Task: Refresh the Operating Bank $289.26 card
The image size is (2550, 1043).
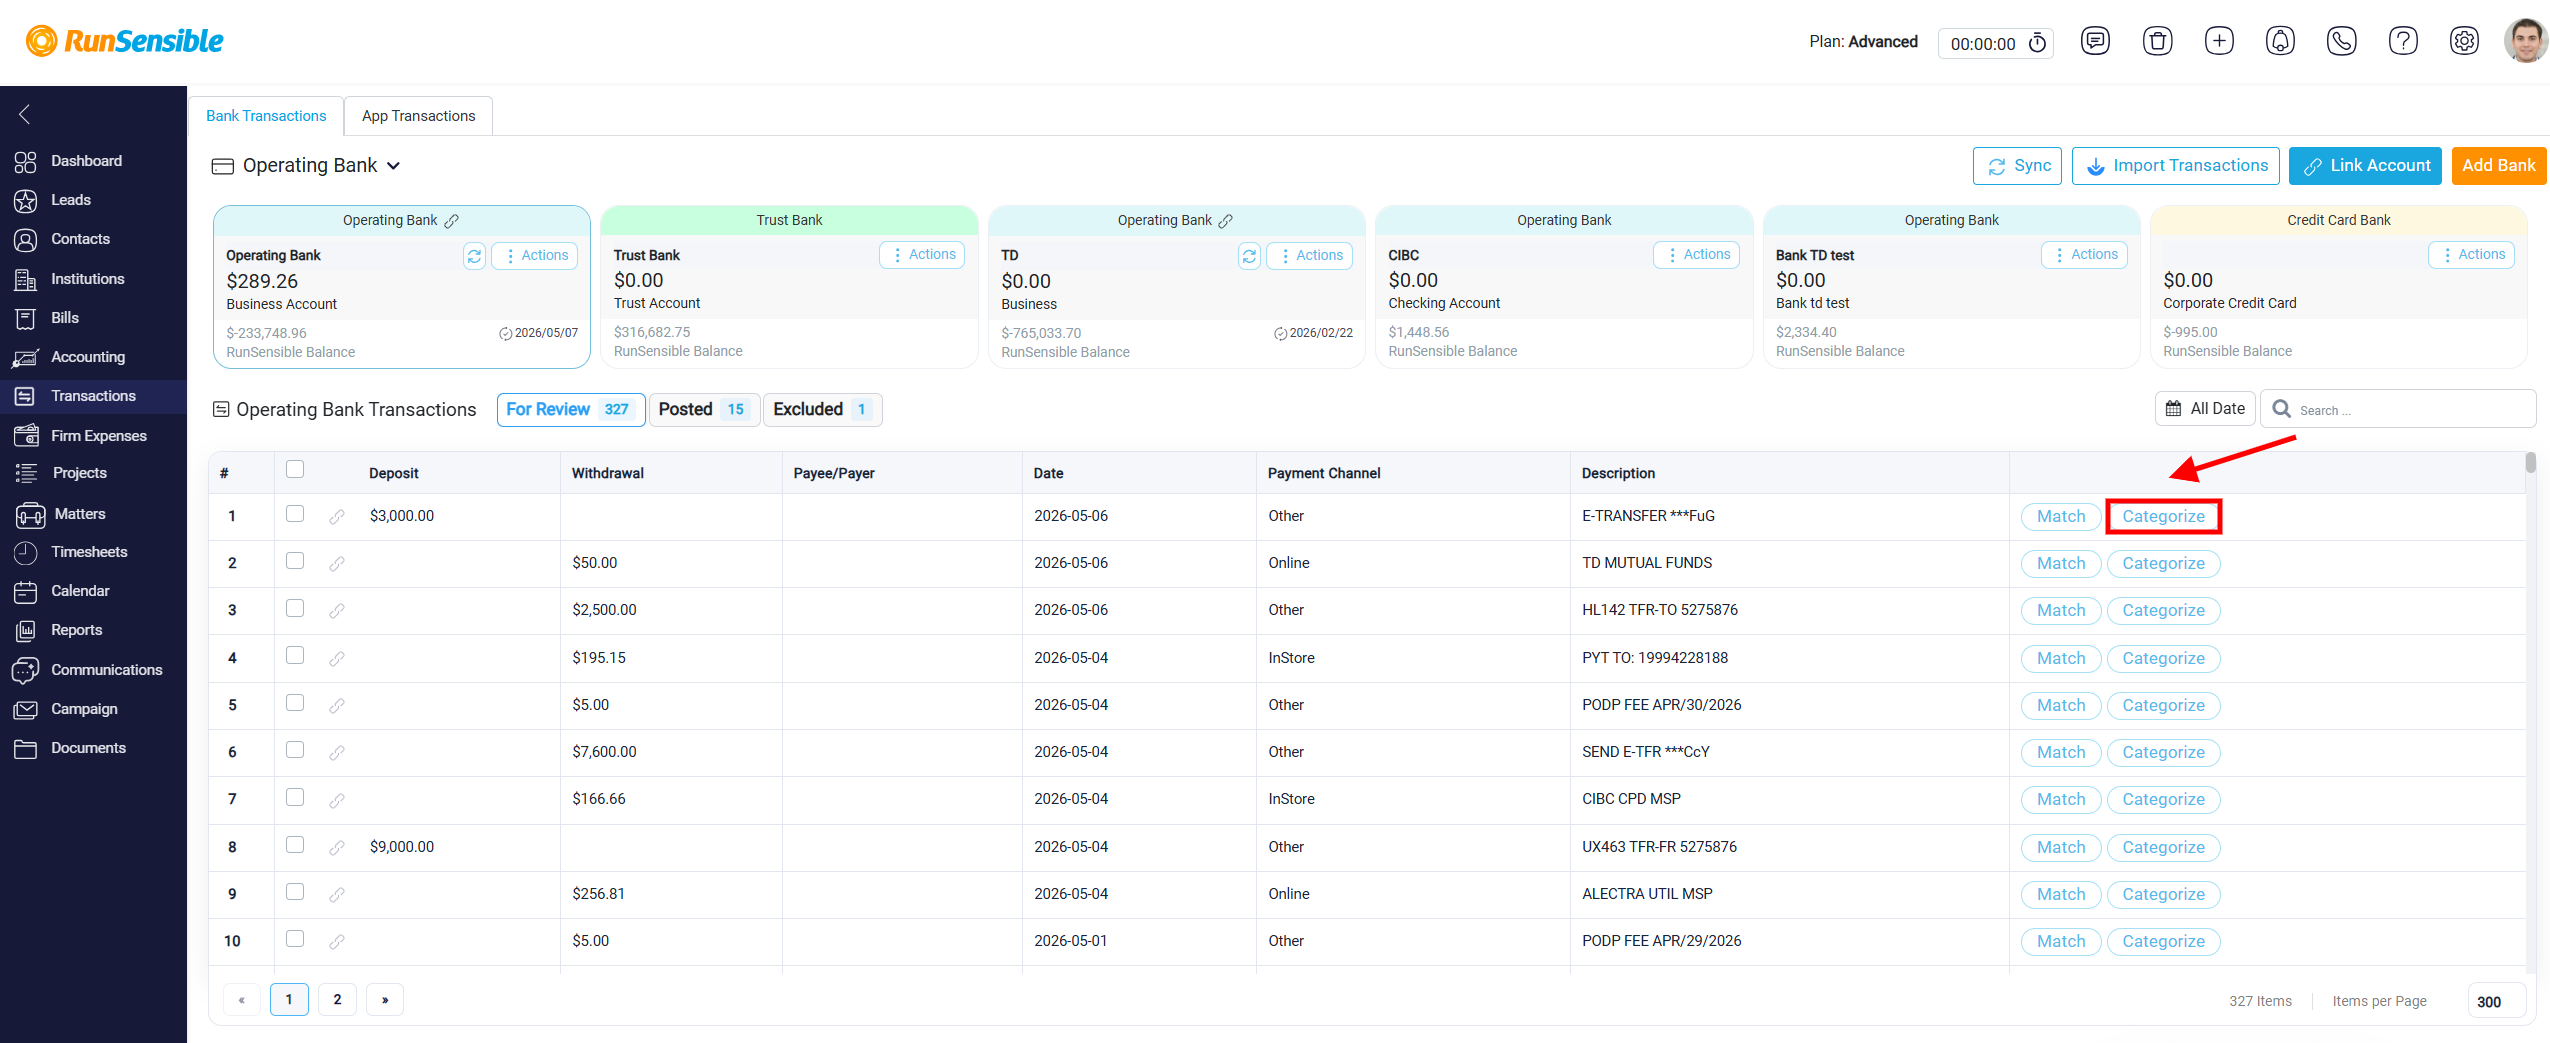Action: tap(474, 256)
